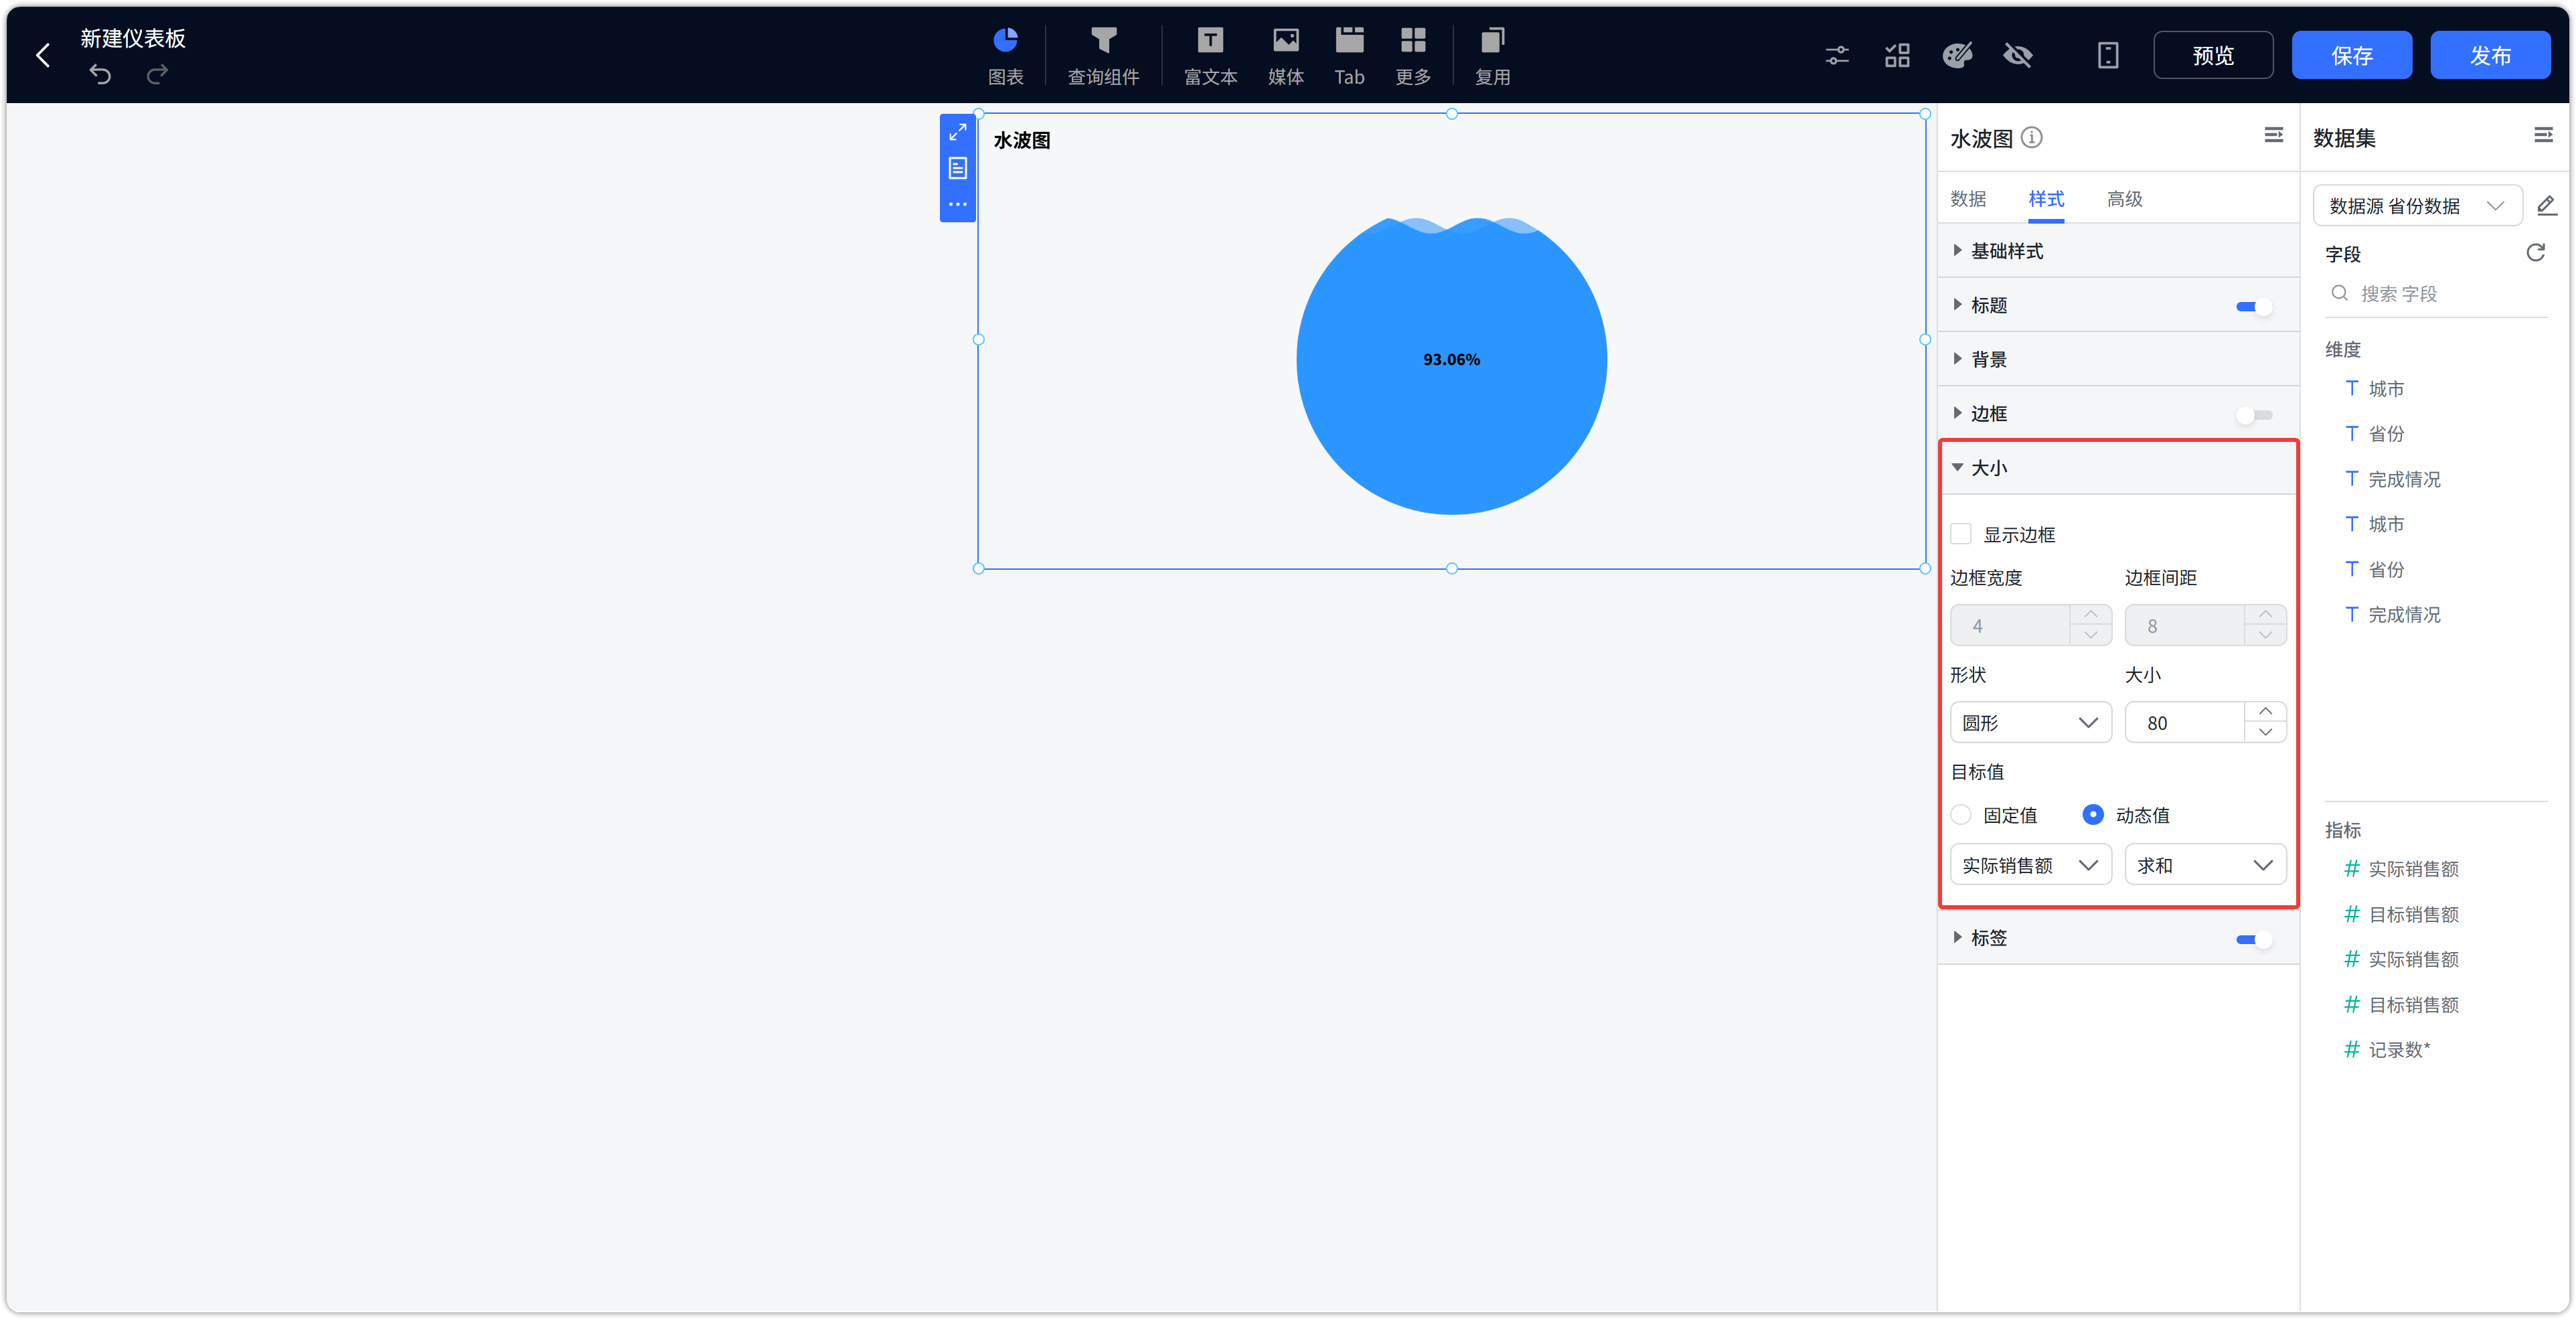The image size is (2576, 1319).
Task: Click the 复用 reuse icon
Action: [x=1492, y=56]
